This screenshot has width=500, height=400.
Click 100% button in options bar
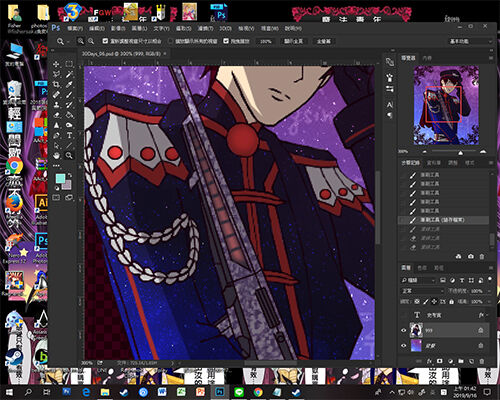point(266,41)
